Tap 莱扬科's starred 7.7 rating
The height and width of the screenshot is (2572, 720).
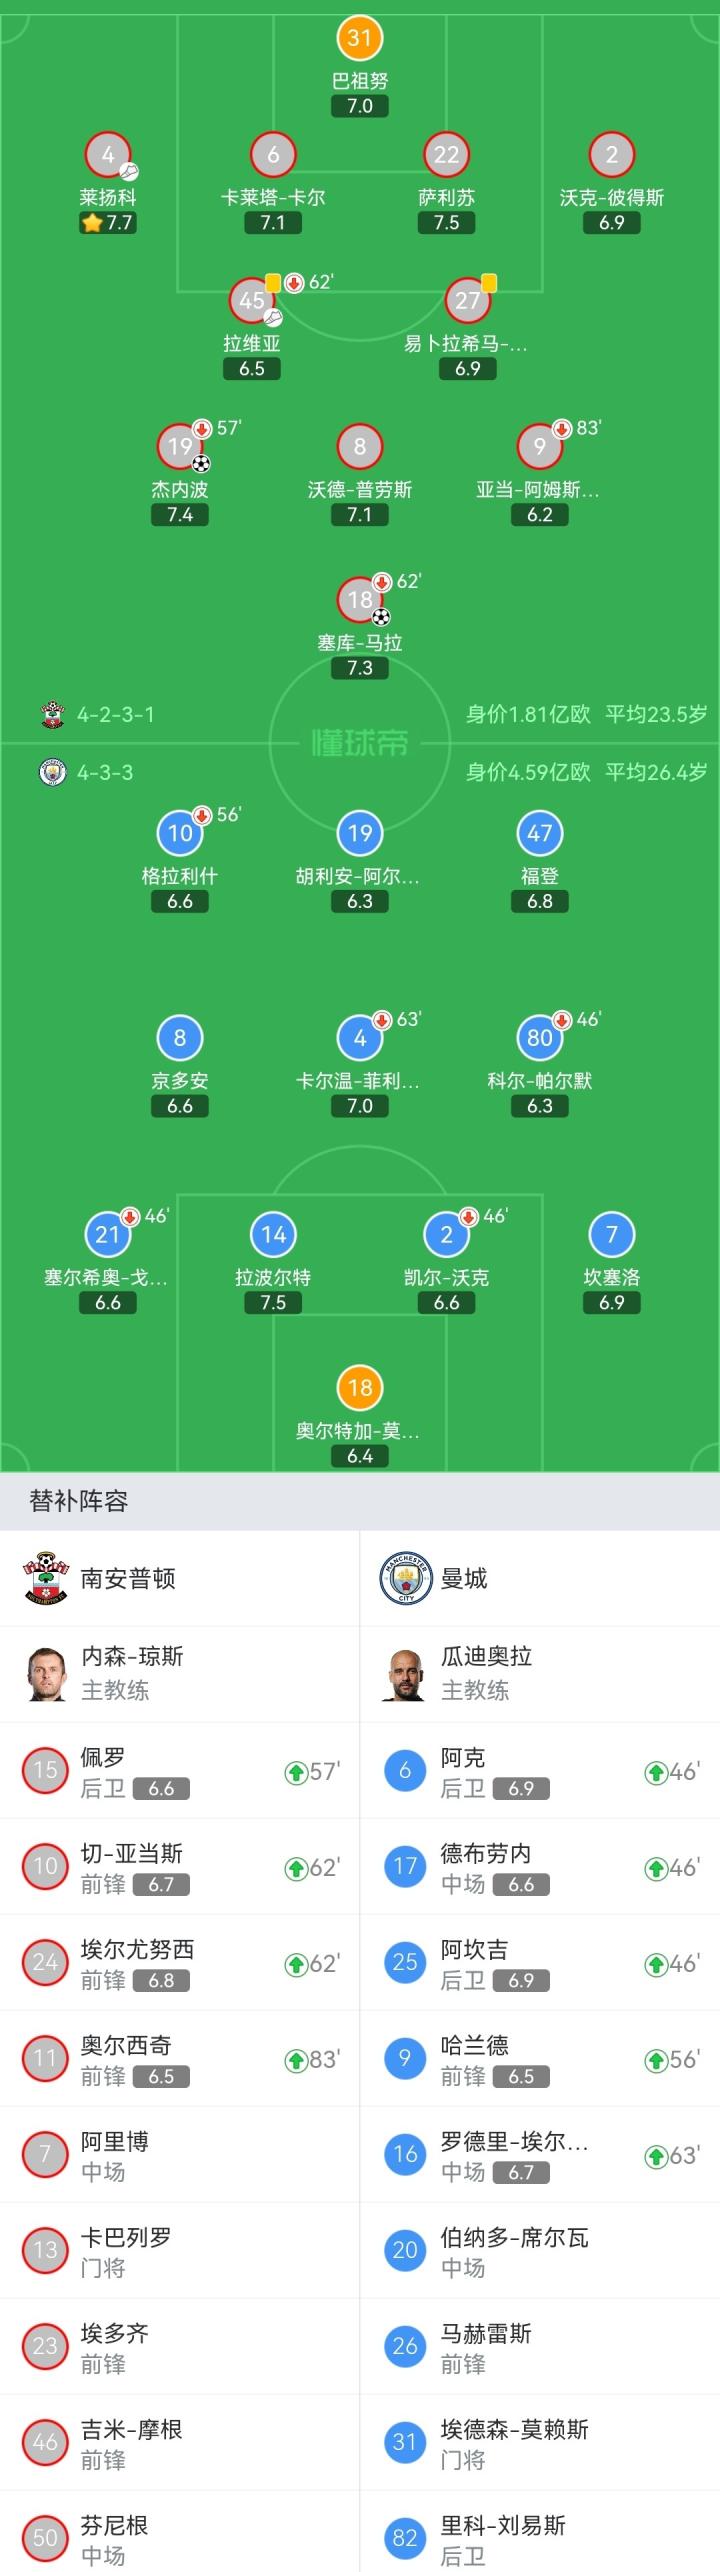click(108, 223)
